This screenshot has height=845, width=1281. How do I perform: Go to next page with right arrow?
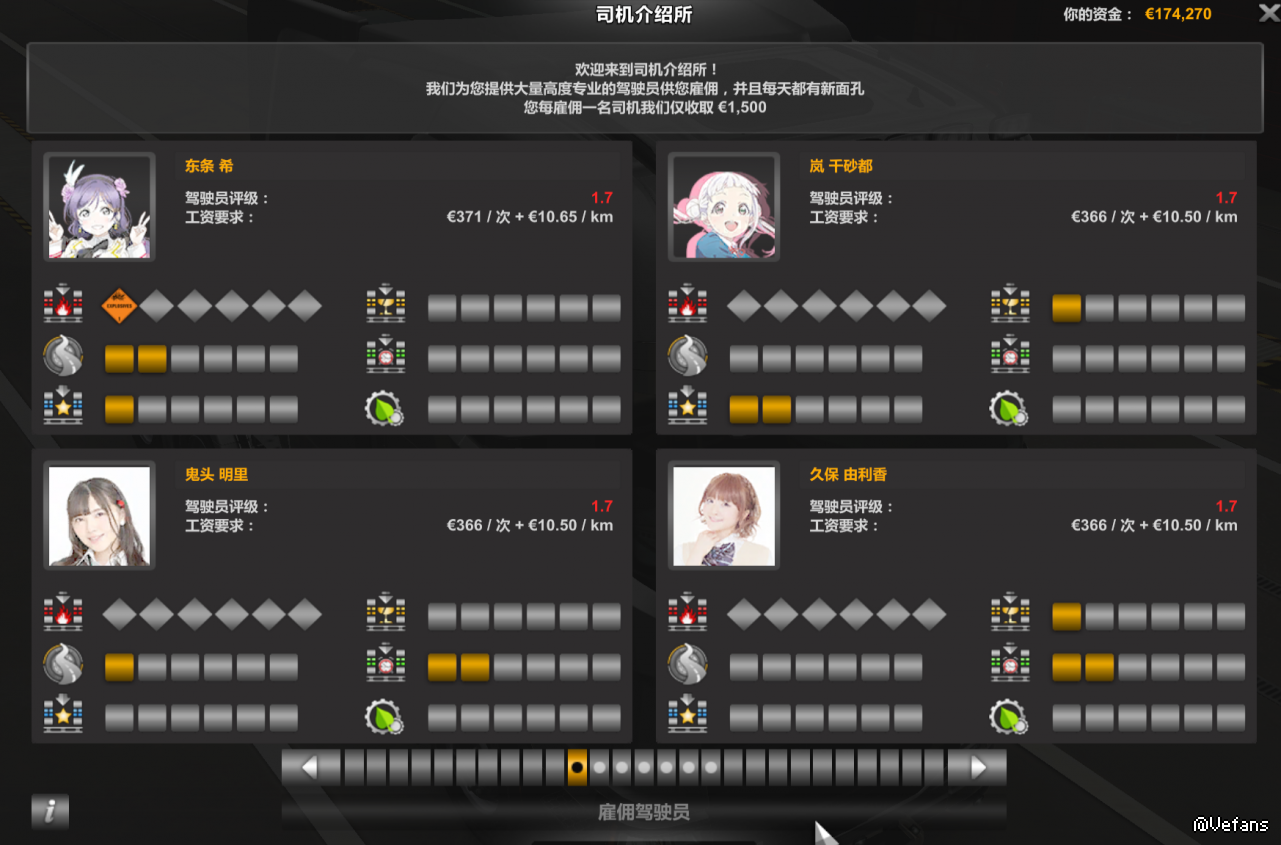[x=979, y=767]
